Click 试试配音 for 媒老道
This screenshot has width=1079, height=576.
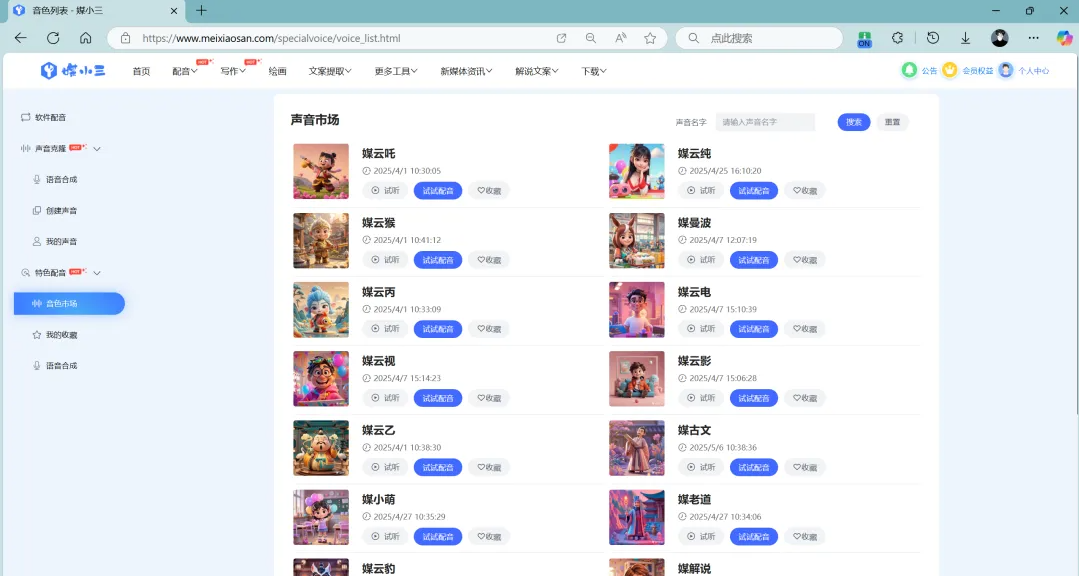(x=754, y=537)
